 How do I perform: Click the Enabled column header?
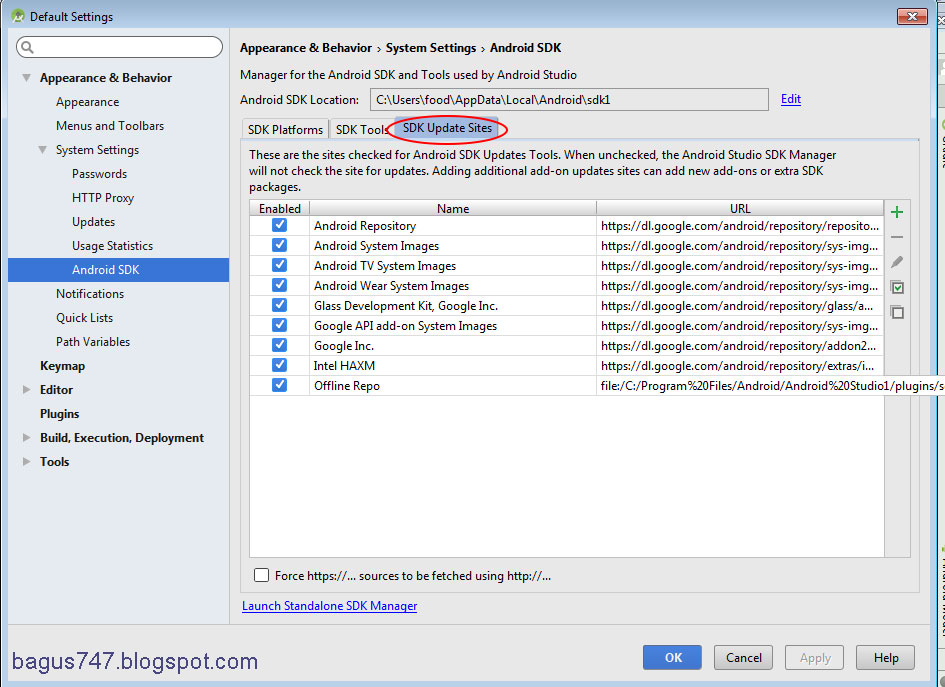click(280, 209)
